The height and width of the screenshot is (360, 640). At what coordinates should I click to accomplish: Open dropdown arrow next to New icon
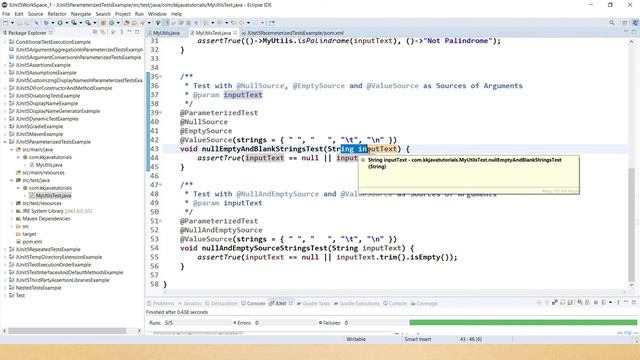pos(12,23)
